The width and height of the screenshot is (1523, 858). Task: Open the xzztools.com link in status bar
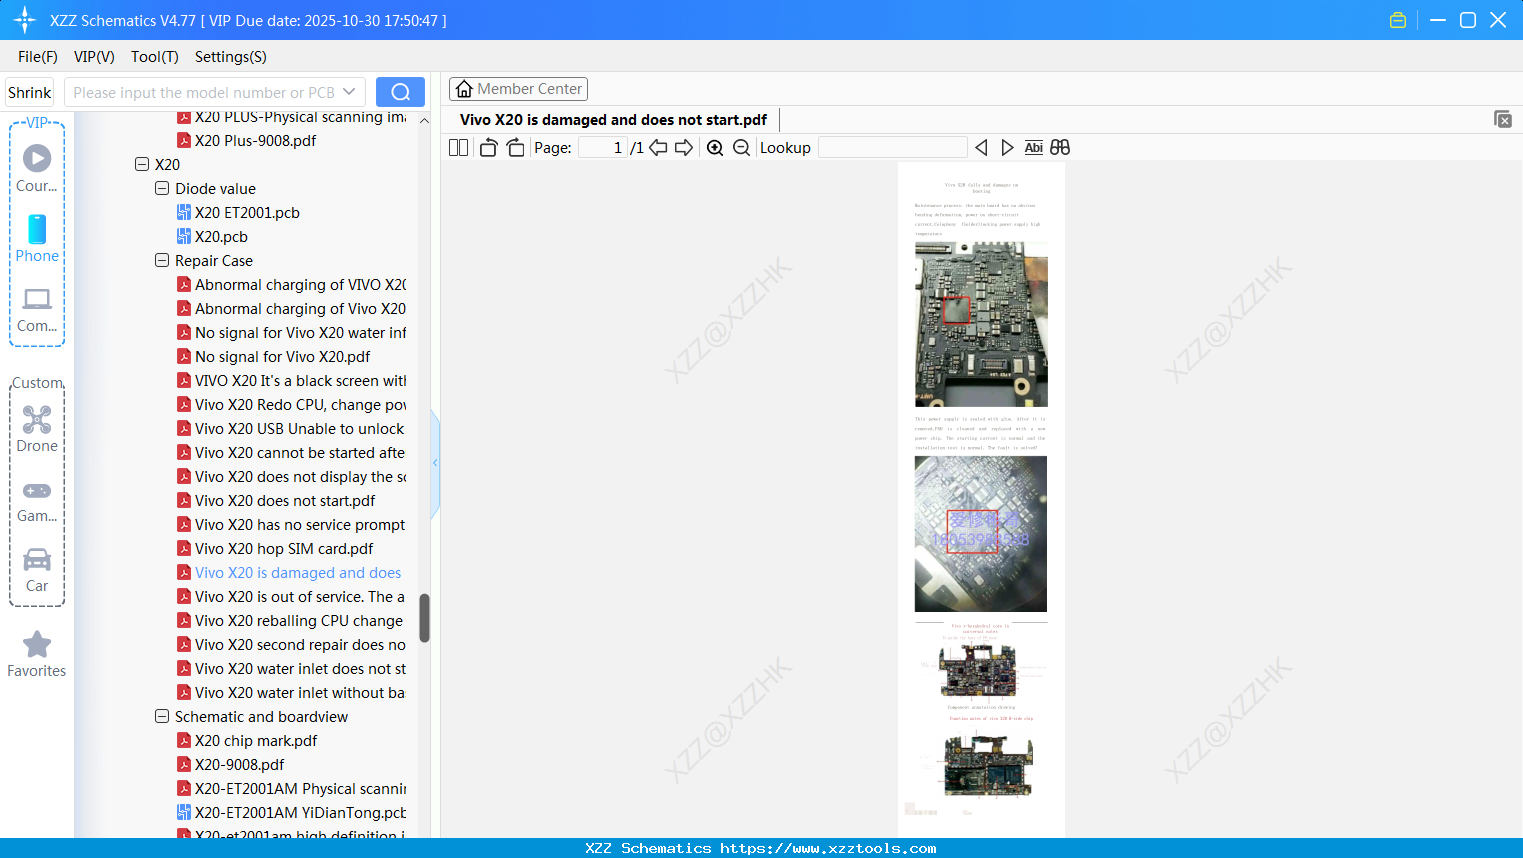(x=828, y=848)
